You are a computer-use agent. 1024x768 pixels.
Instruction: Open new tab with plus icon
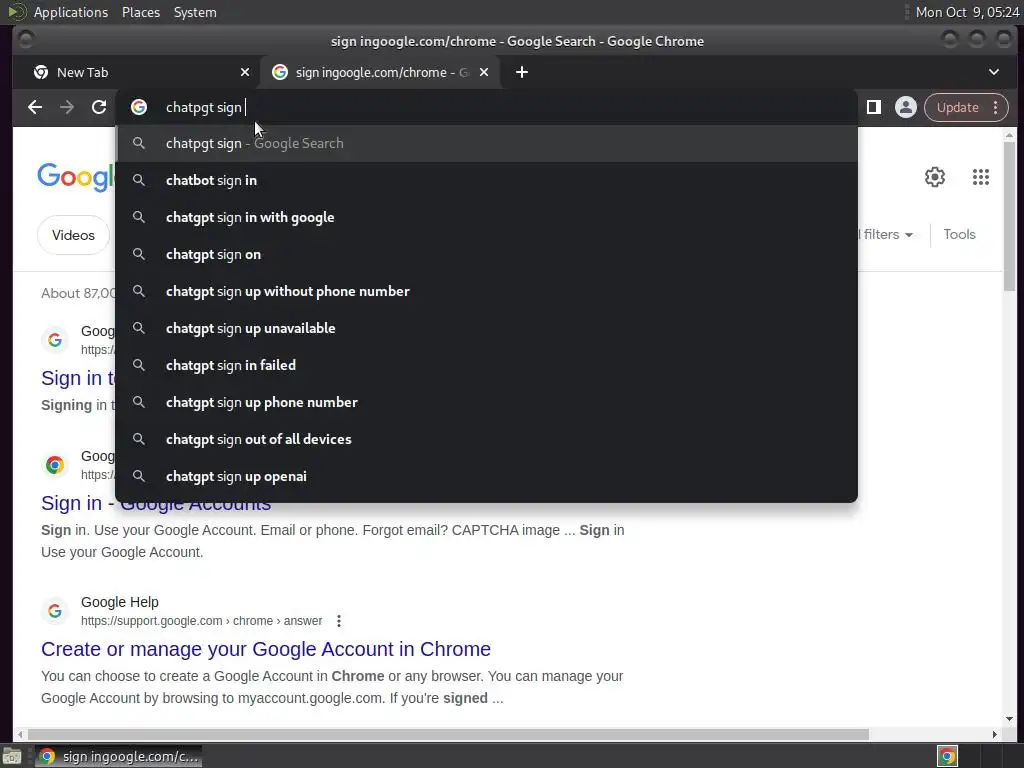(x=521, y=72)
